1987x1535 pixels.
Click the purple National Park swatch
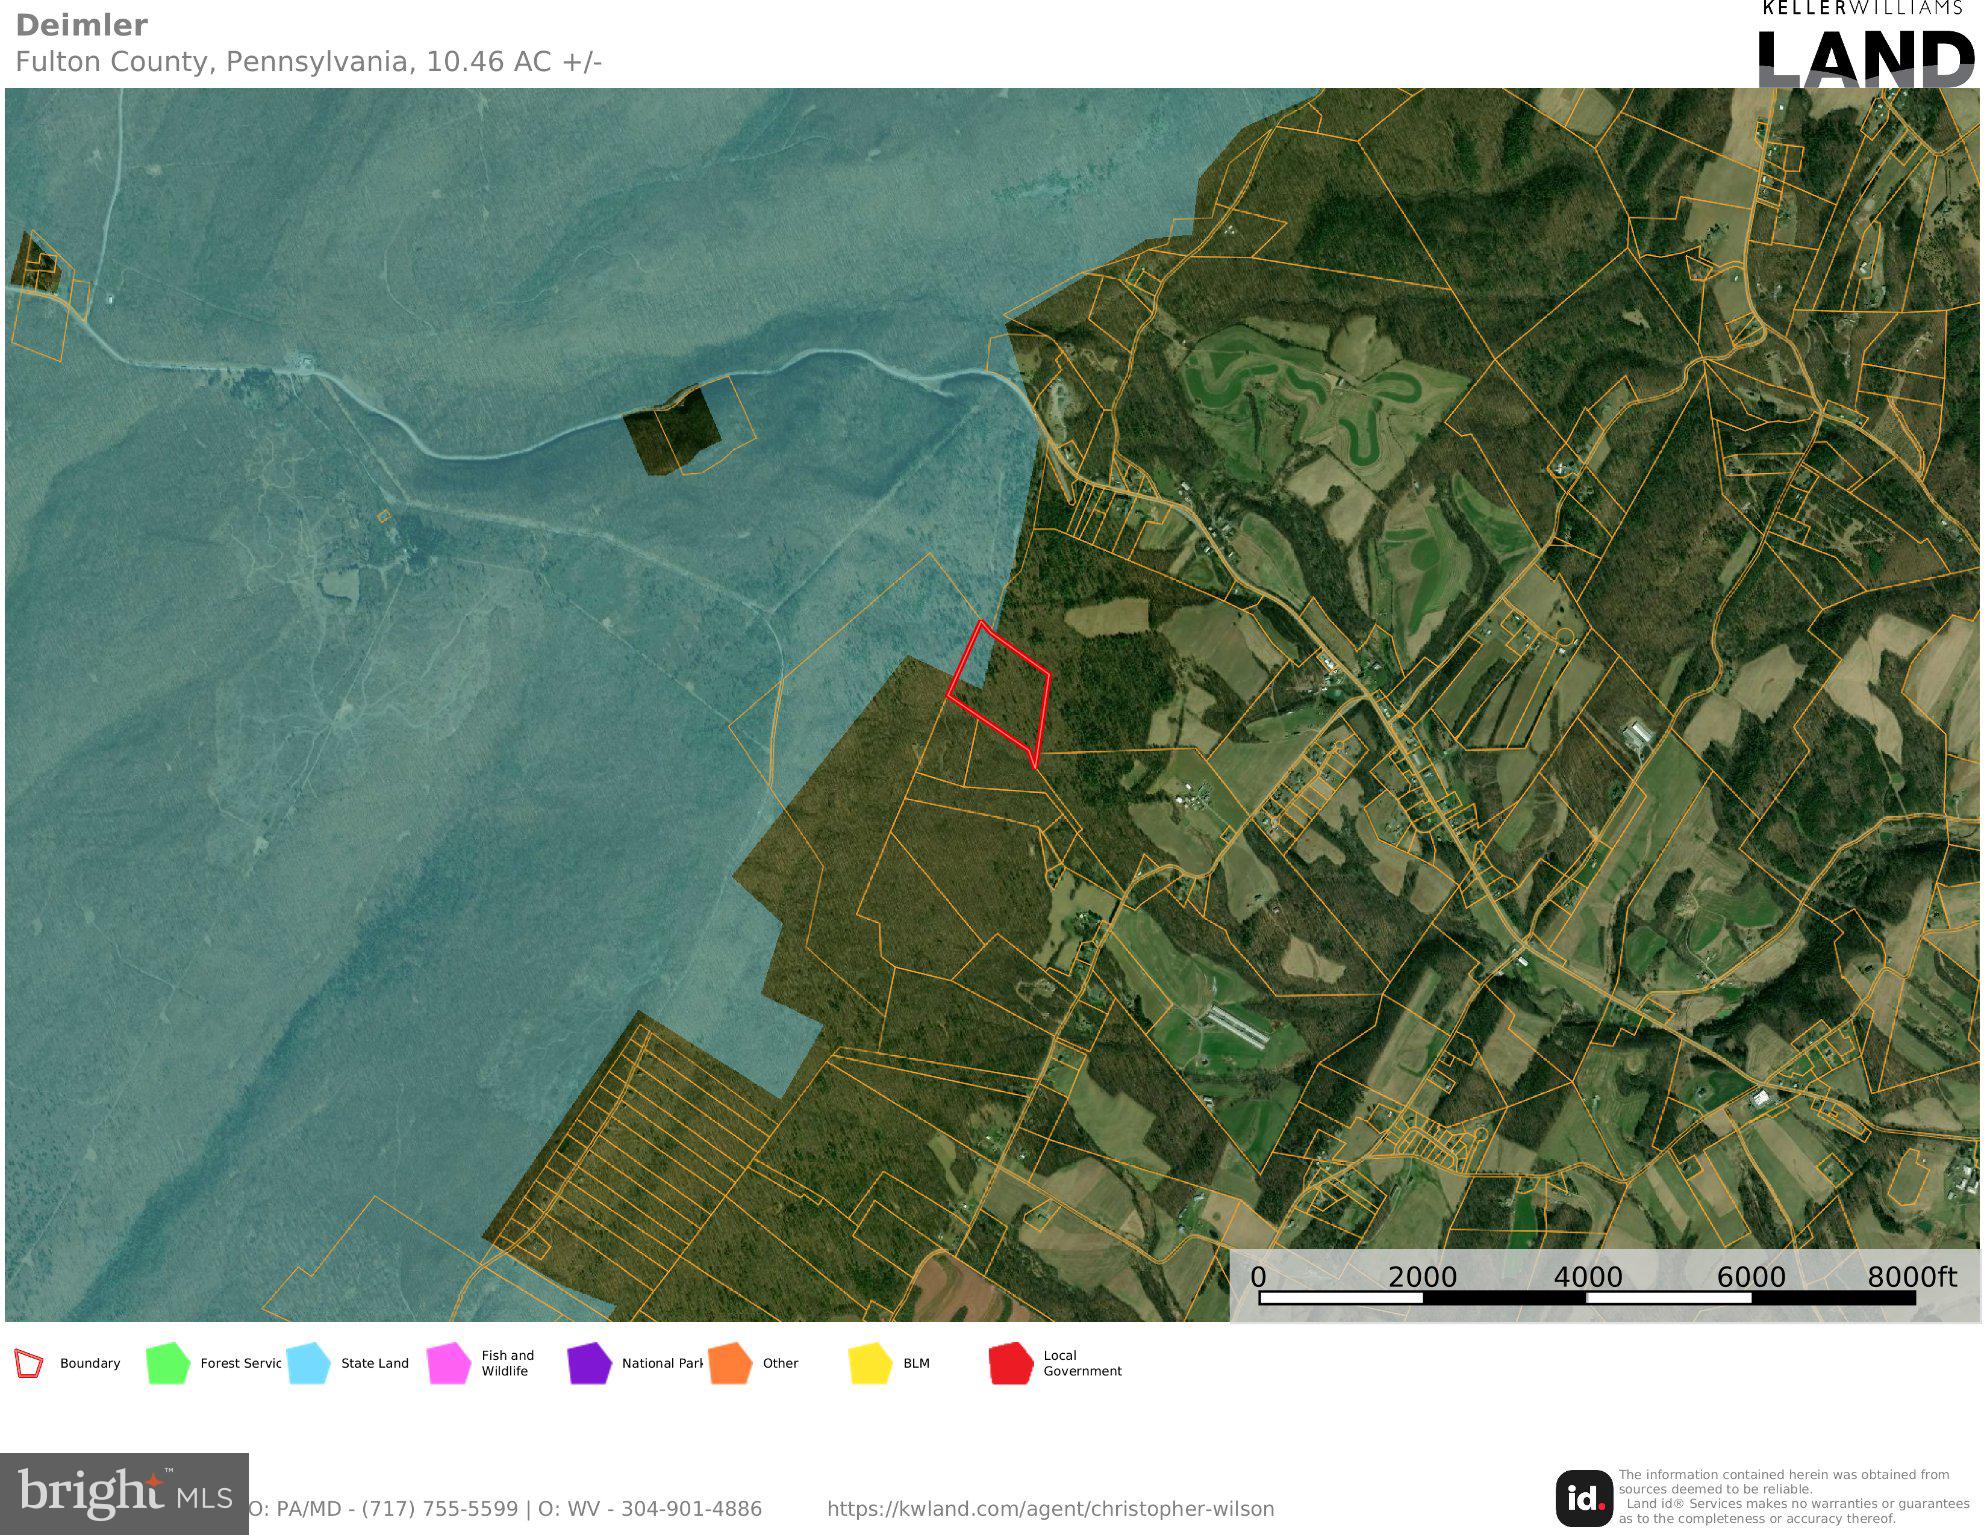click(589, 1363)
